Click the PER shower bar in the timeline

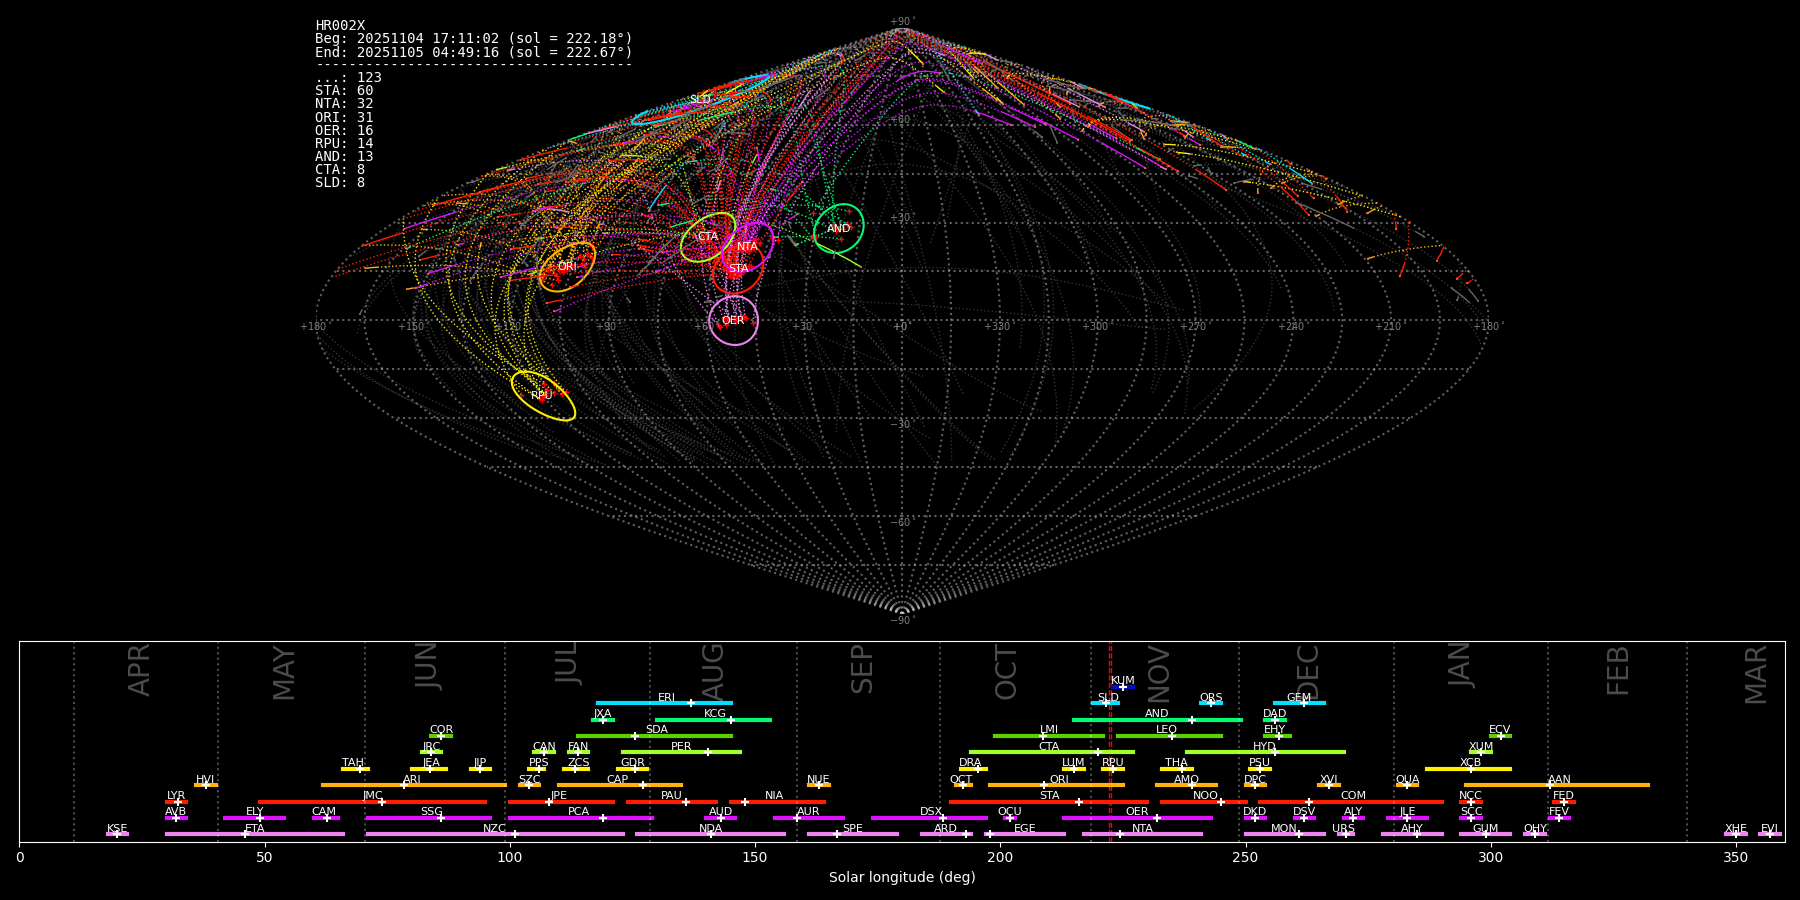(x=681, y=752)
